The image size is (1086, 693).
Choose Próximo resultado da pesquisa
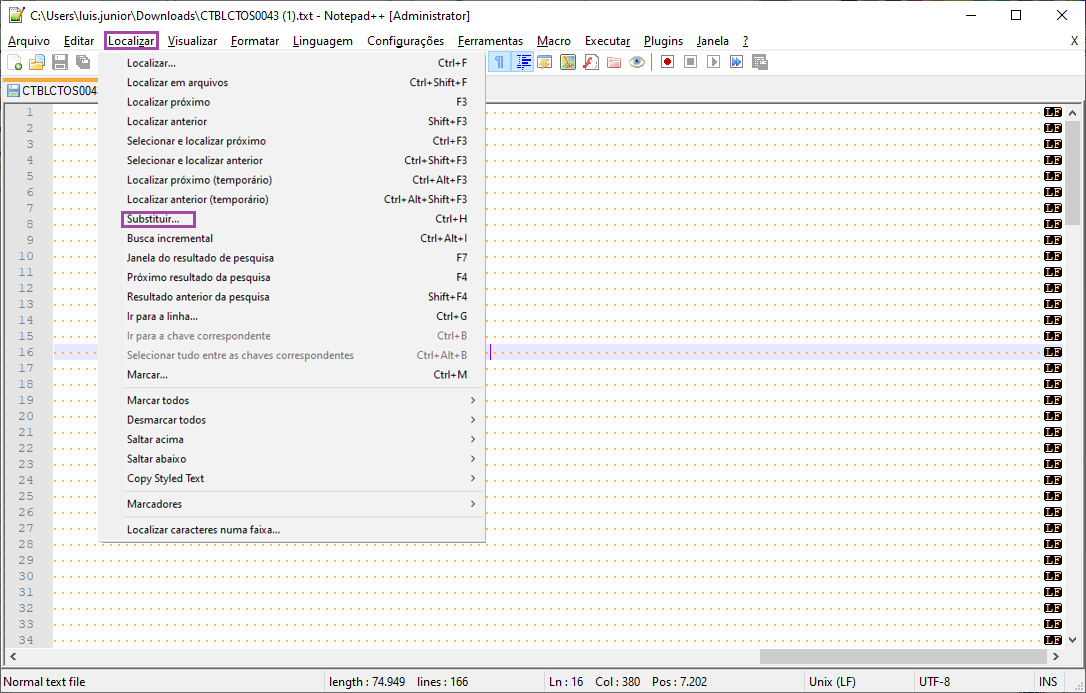(x=292, y=277)
